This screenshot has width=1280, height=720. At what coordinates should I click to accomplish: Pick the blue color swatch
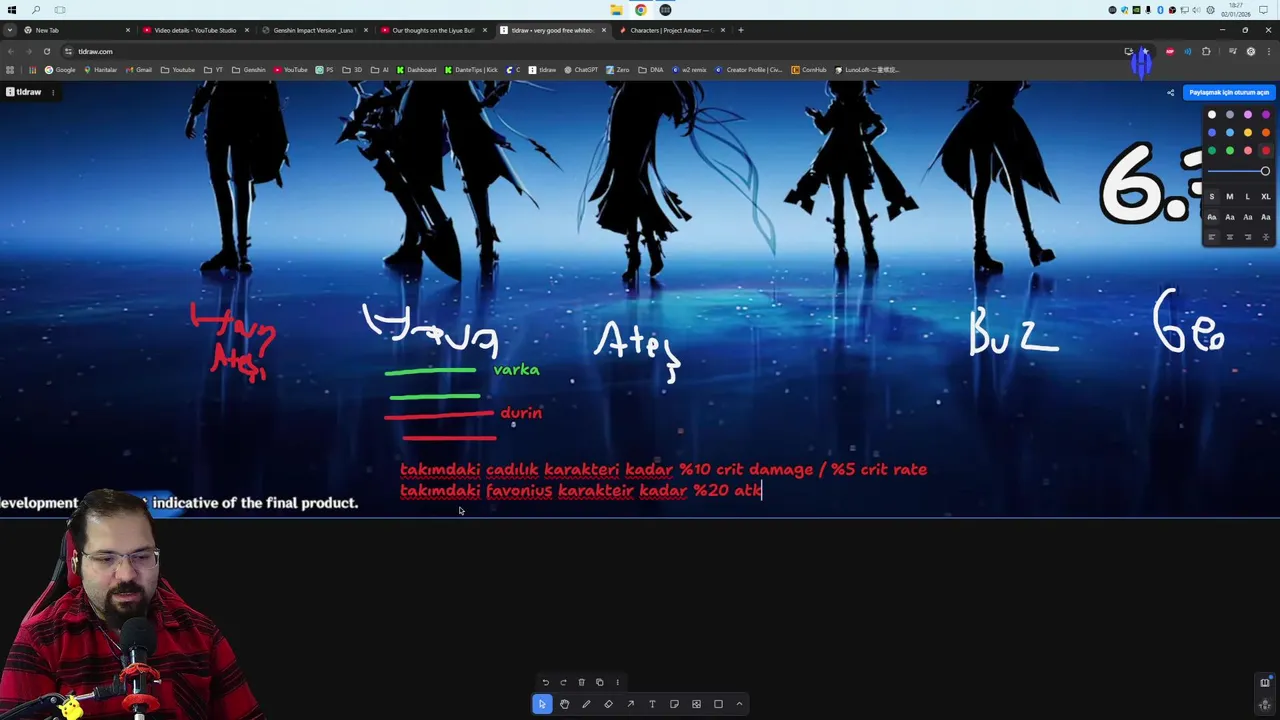click(x=1212, y=133)
